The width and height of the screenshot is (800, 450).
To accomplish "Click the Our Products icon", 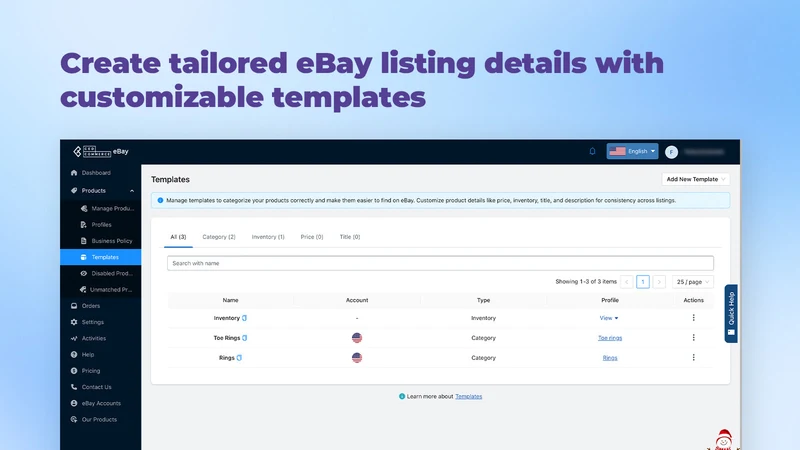I will pos(74,419).
